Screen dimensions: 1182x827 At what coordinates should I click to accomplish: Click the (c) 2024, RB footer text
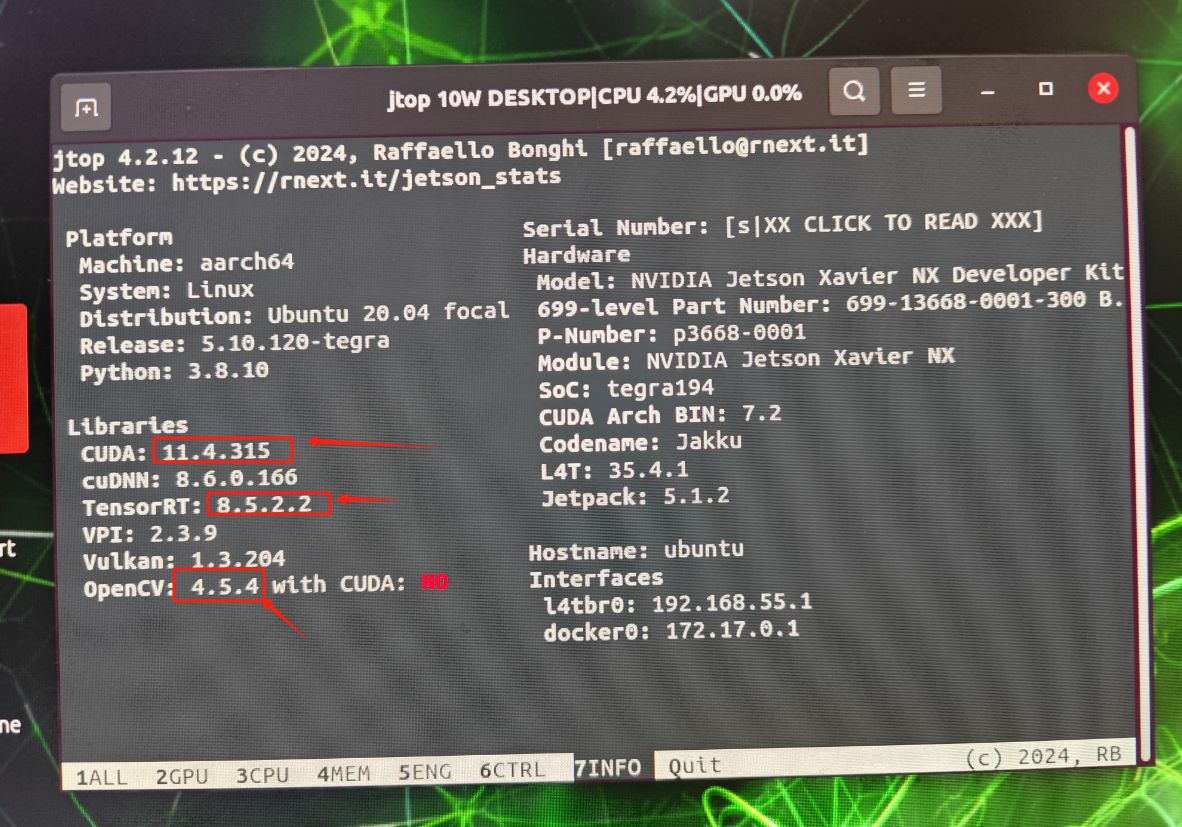[1043, 756]
